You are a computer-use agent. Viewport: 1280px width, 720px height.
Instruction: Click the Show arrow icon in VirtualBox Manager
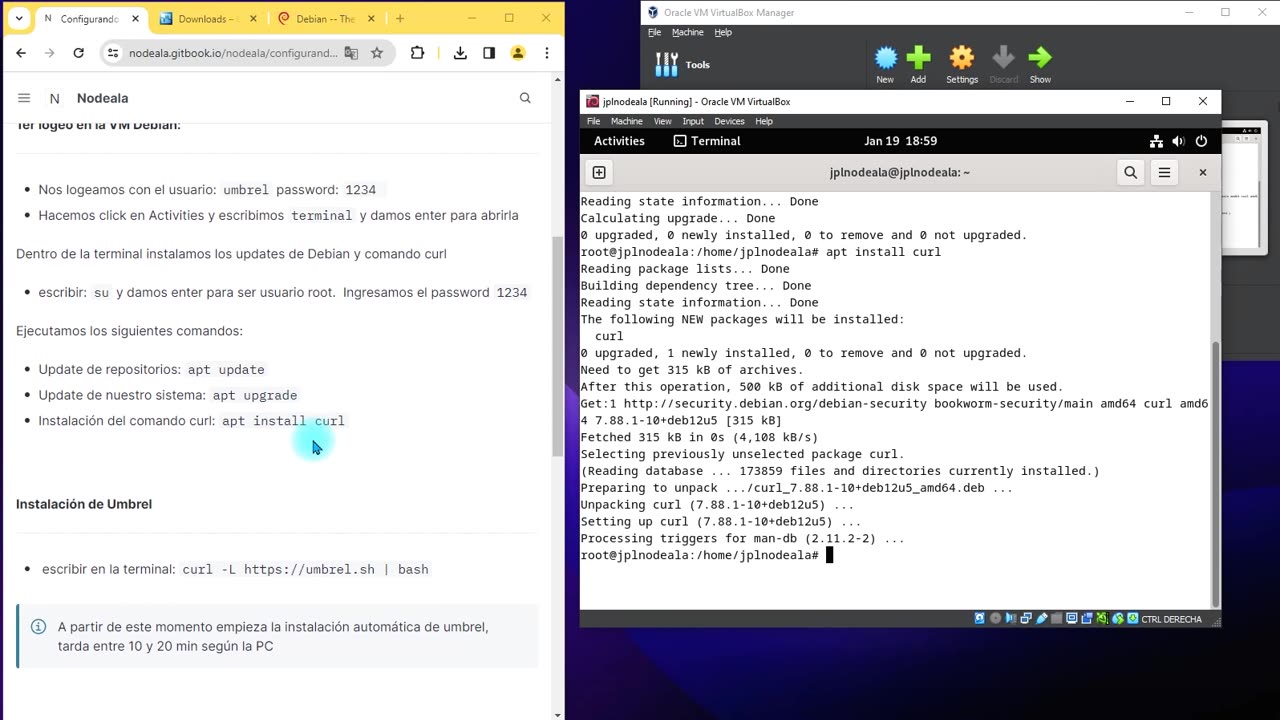pos(1040,58)
